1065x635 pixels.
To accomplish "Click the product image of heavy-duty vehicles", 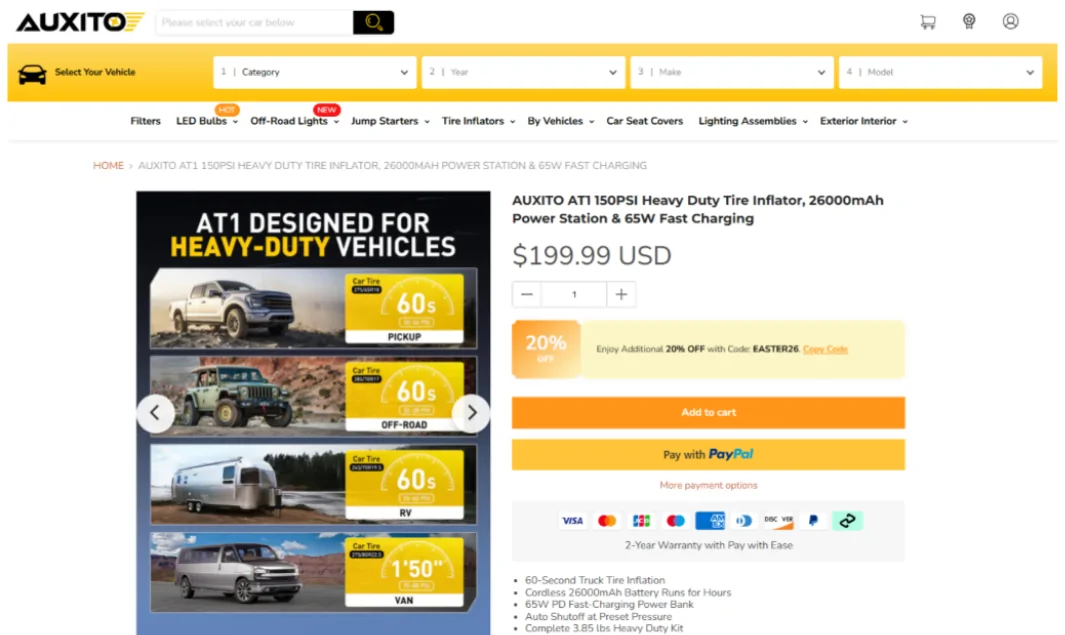I will pyautogui.click(x=313, y=413).
